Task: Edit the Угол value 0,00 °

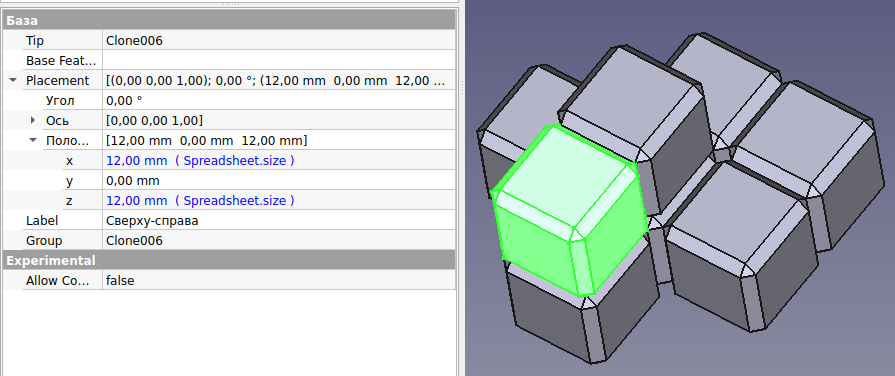Action: click(279, 100)
